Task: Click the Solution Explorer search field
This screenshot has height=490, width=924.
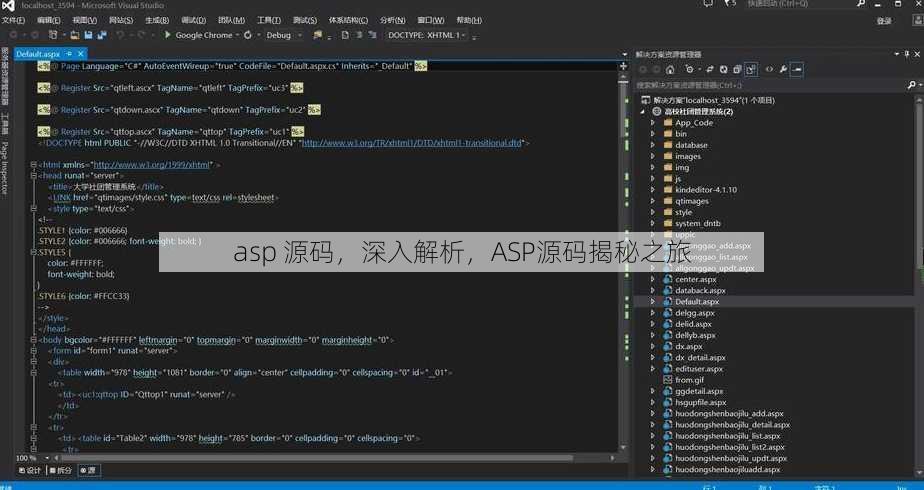Action: coord(770,85)
